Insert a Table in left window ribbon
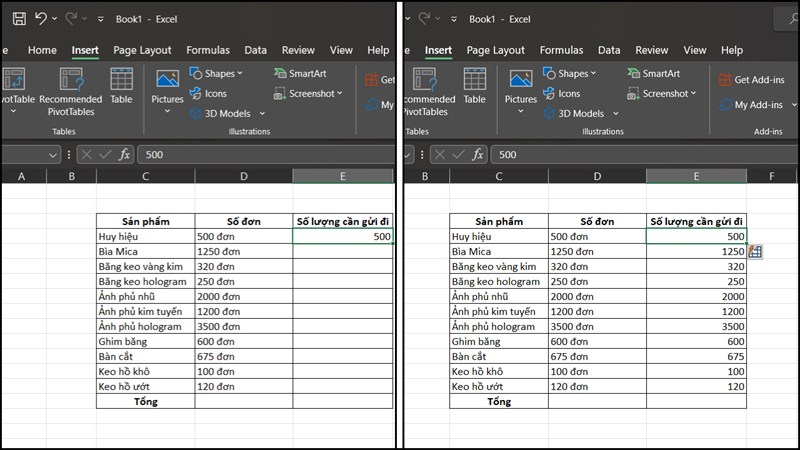This screenshot has width=800, height=450. [x=121, y=86]
